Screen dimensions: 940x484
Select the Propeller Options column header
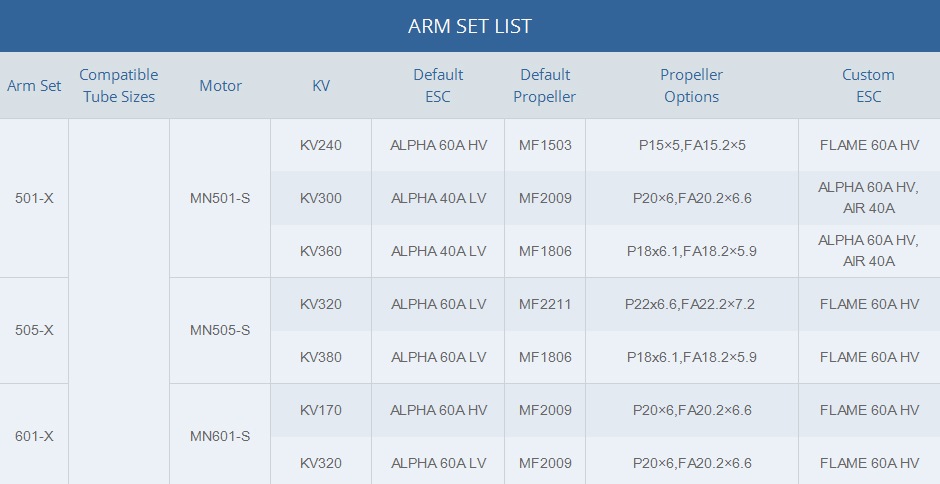point(691,86)
